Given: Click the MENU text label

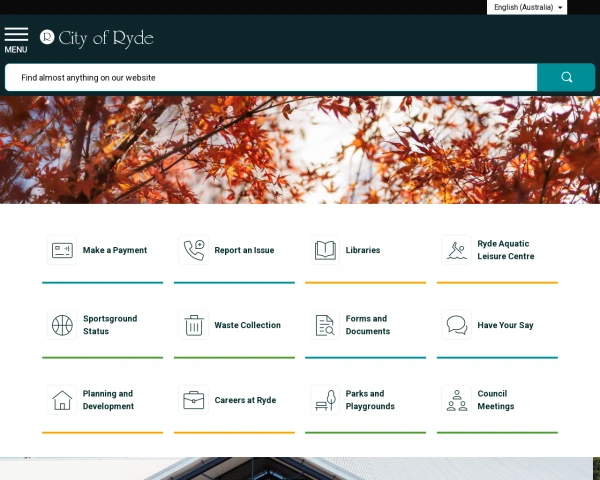Looking at the screenshot, I should (16, 50).
